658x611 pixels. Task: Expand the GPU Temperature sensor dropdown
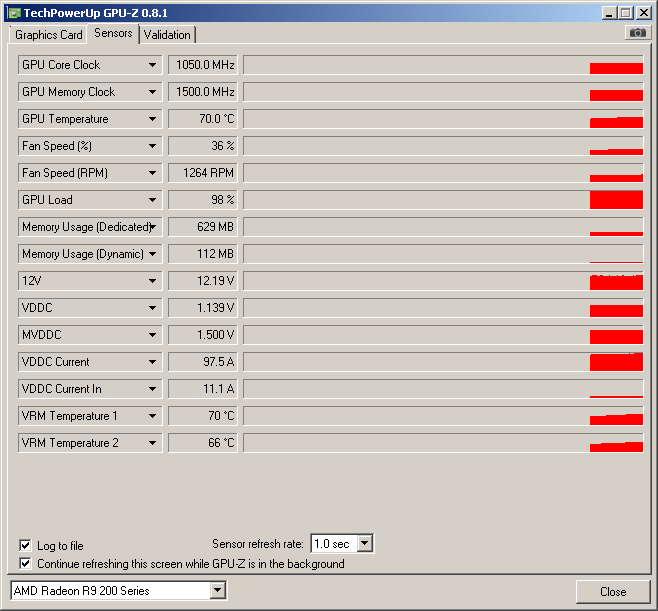click(x=152, y=119)
